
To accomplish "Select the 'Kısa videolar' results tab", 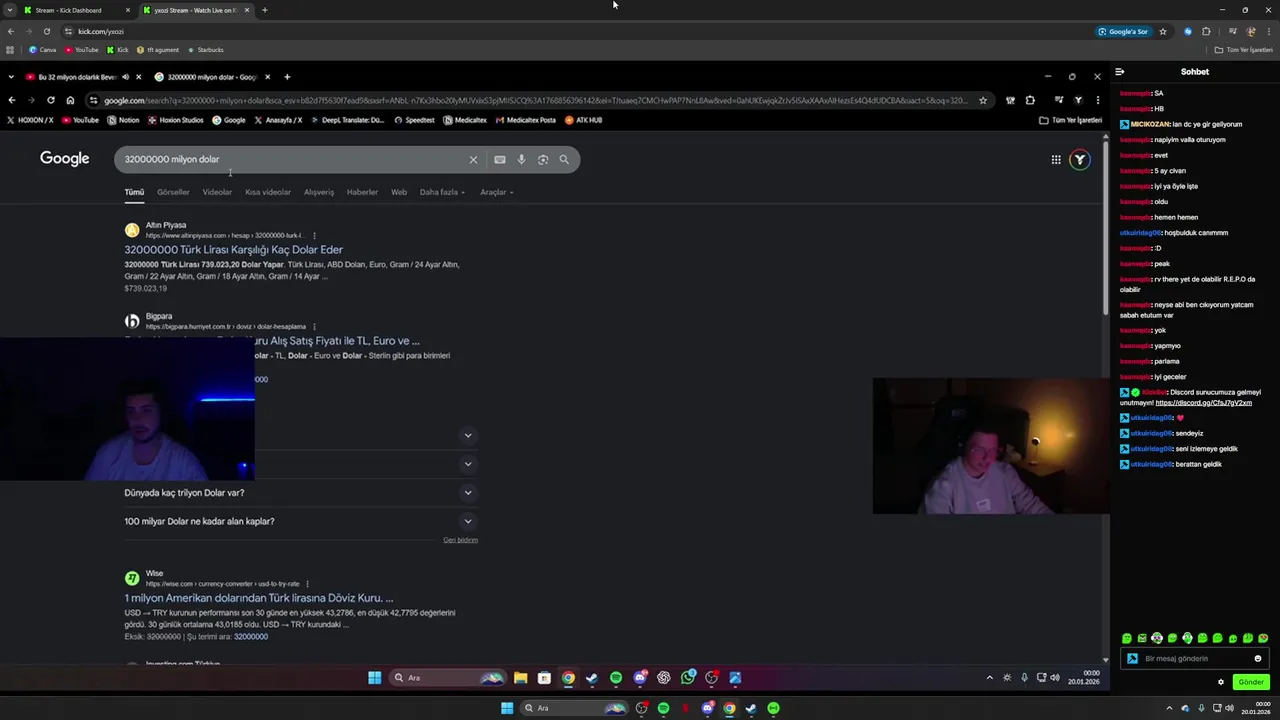I will pyautogui.click(x=268, y=192).
